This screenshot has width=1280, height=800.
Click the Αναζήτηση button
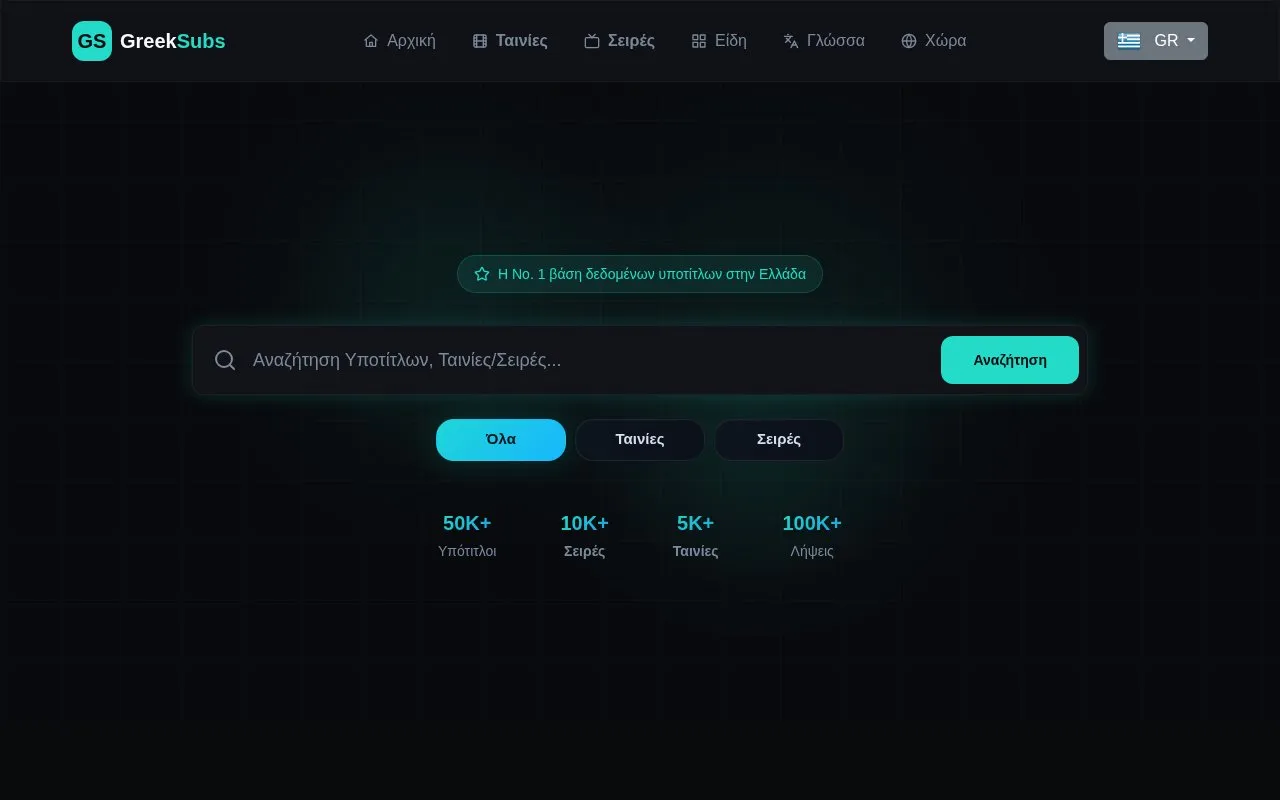coord(1010,360)
